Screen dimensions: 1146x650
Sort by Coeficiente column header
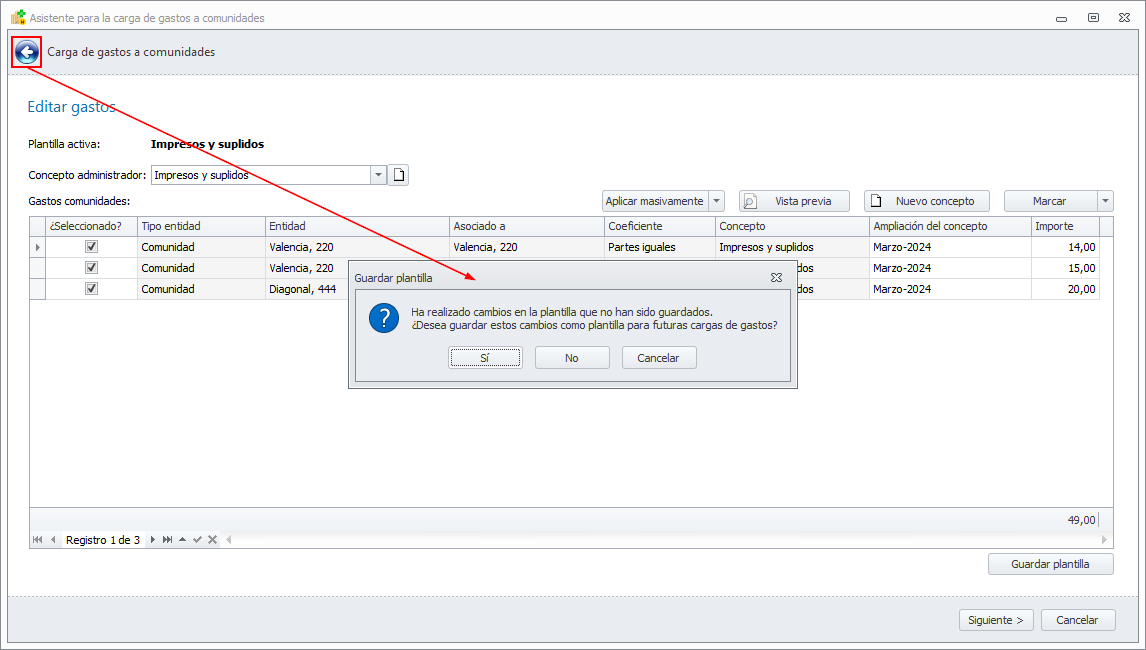coord(659,227)
